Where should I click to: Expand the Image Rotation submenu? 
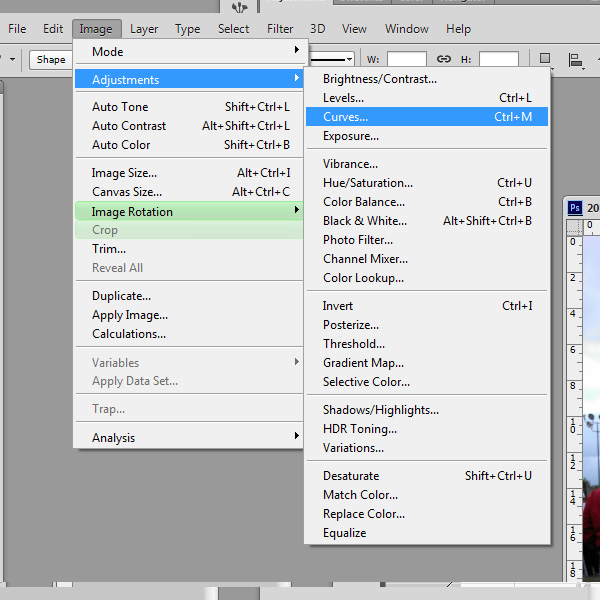tap(189, 211)
